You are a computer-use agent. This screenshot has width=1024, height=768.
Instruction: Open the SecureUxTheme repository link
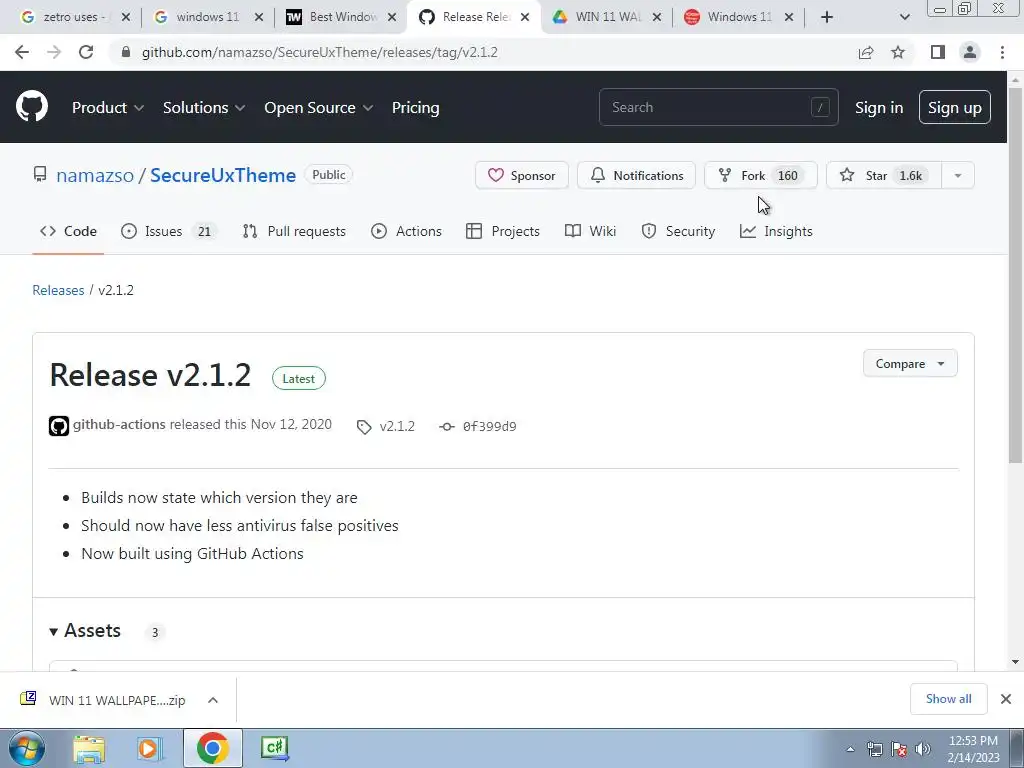coord(223,176)
